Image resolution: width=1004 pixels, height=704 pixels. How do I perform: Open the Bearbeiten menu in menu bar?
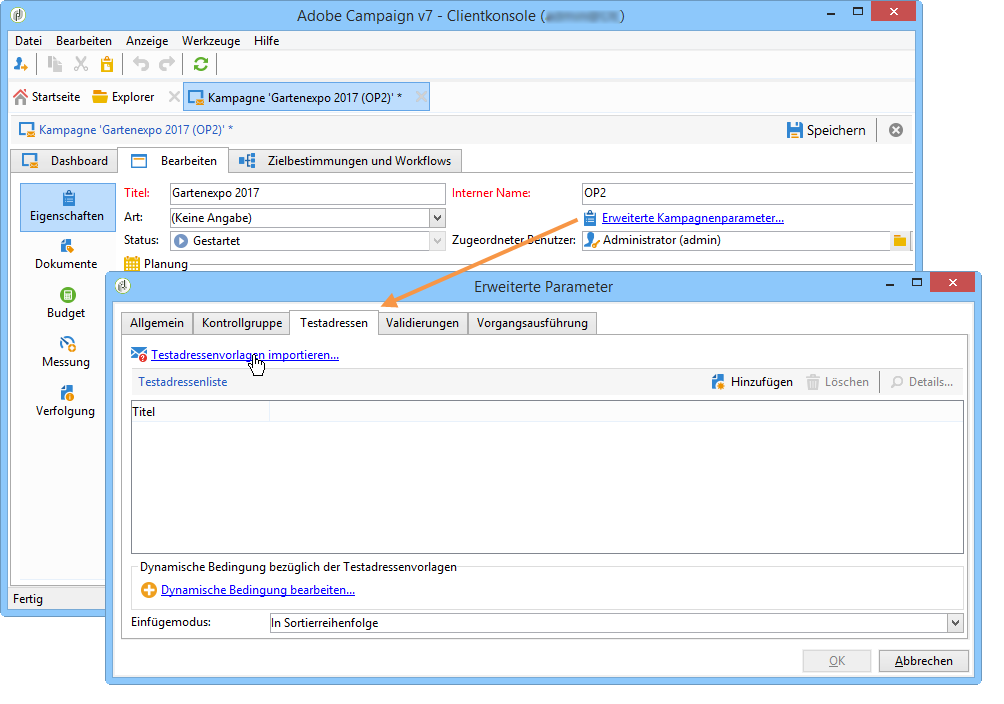pos(84,41)
